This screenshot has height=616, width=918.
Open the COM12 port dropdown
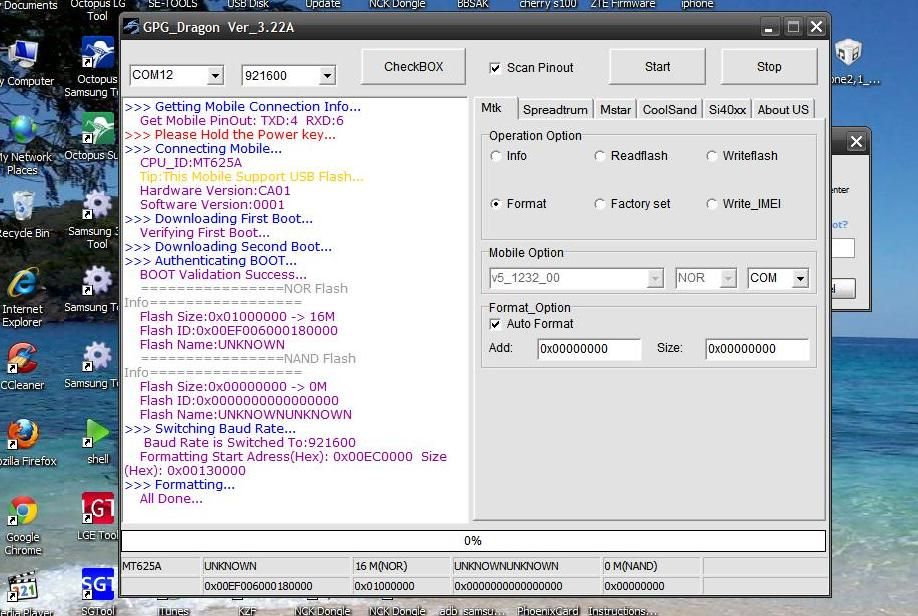[215, 75]
